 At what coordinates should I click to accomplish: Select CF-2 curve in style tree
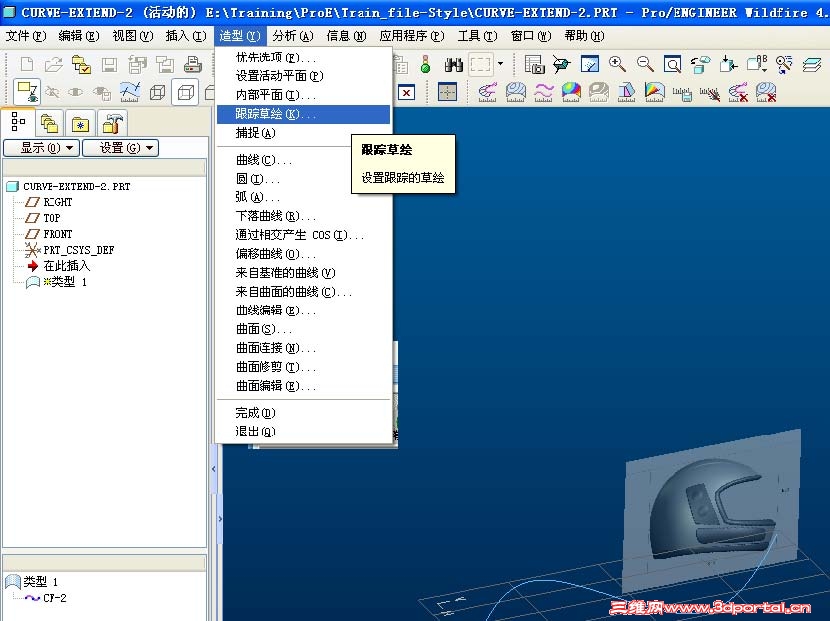[47, 598]
